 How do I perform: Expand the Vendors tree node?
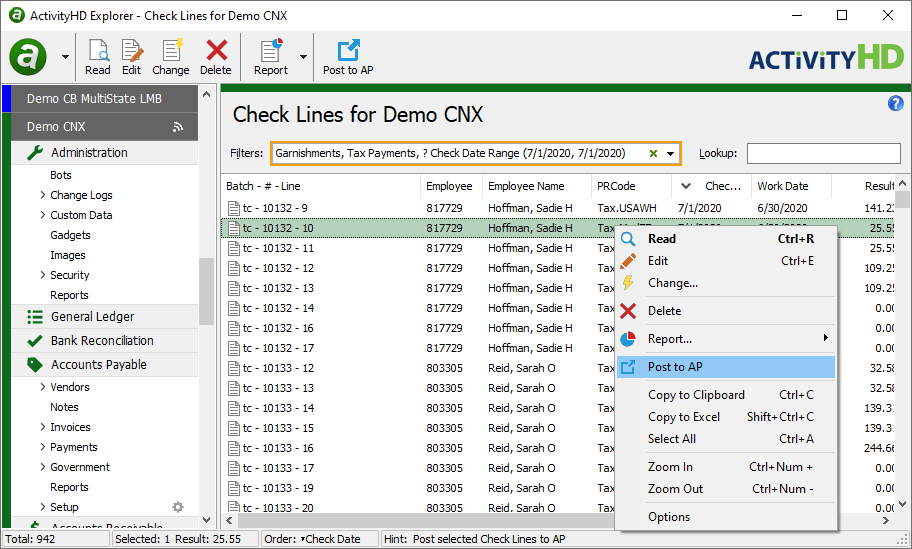[42, 387]
